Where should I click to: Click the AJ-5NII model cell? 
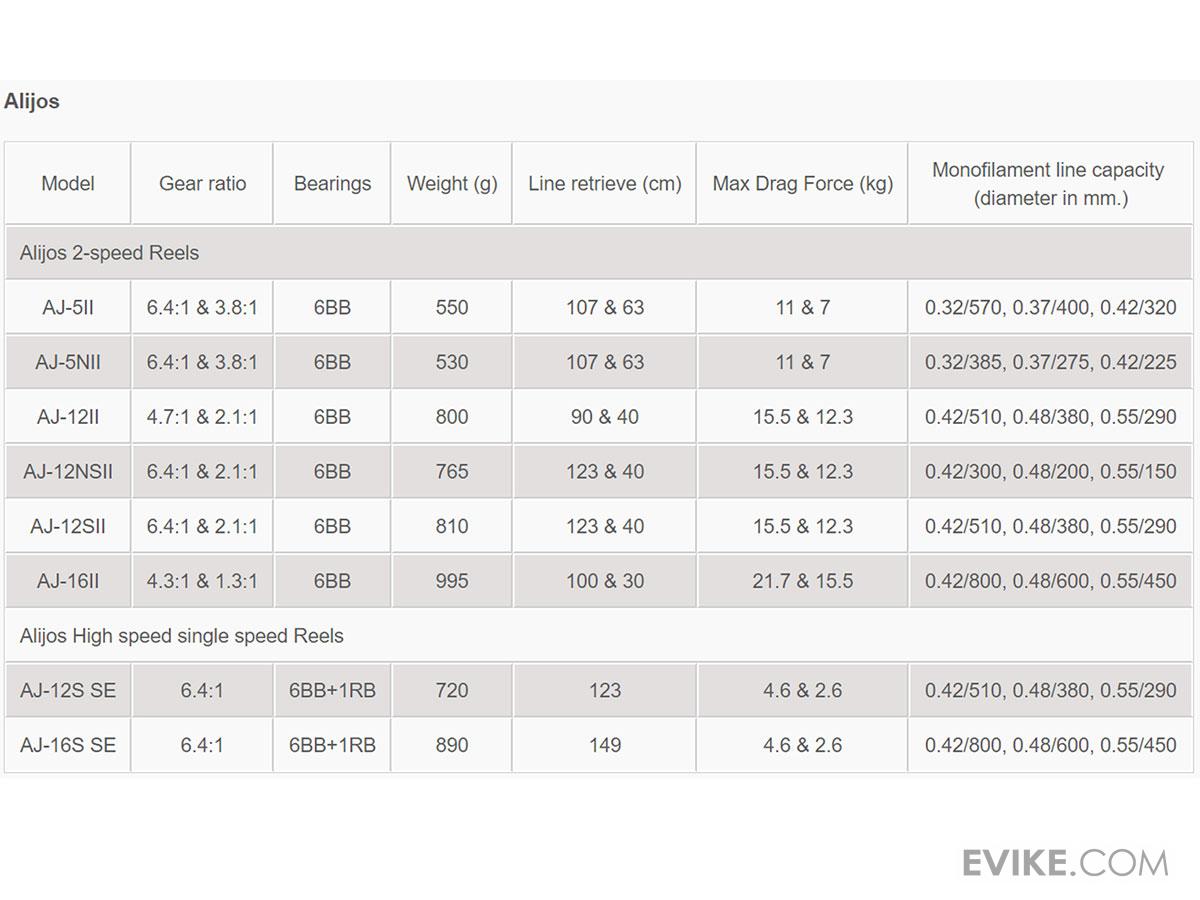pos(68,362)
